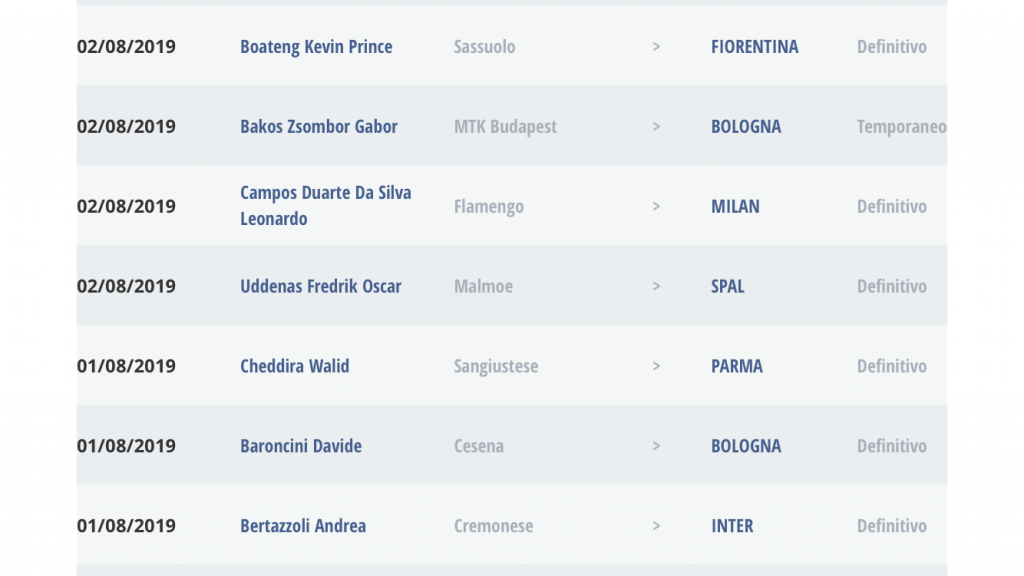Click the Temporaneo transfer type label
The height and width of the screenshot is (576, 1024).
901,126
